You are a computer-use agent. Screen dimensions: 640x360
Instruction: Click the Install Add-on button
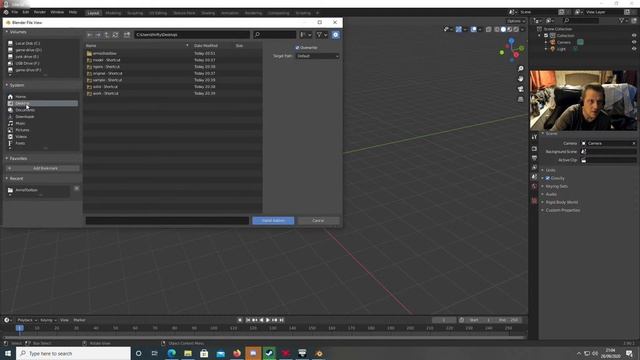(273, 220)
